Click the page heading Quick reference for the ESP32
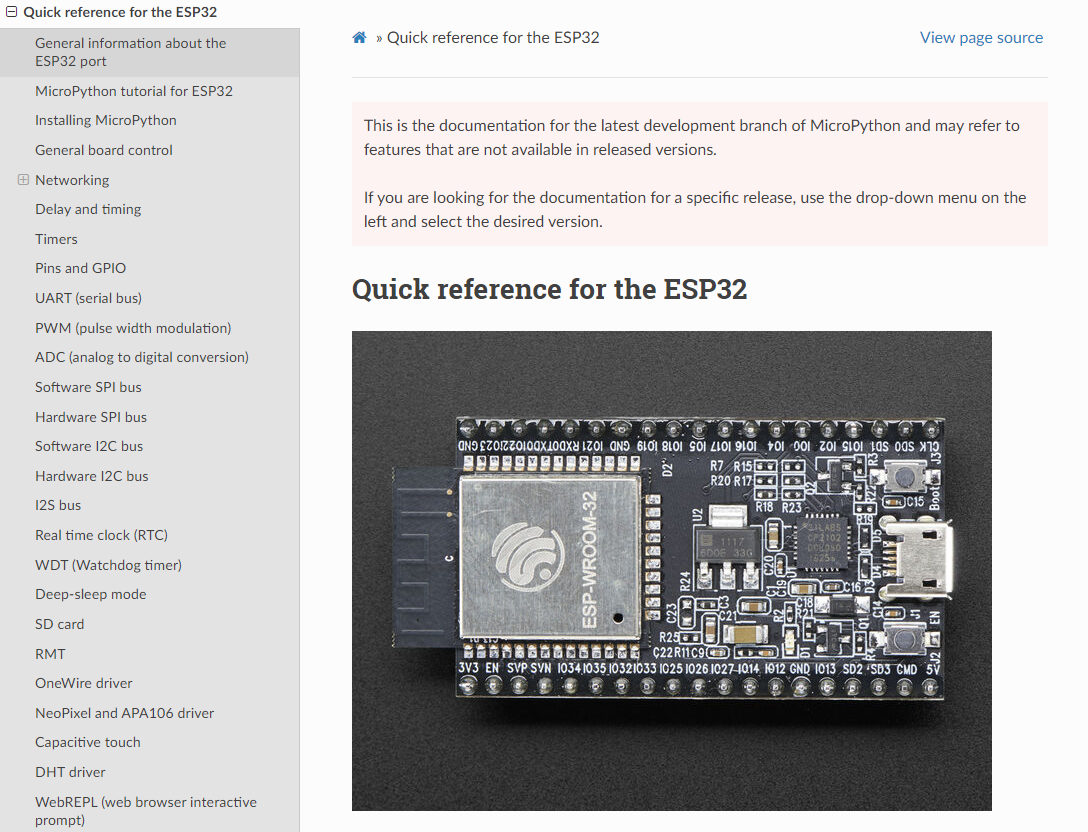Screen dimensions: 1088x832 [549, 289]
